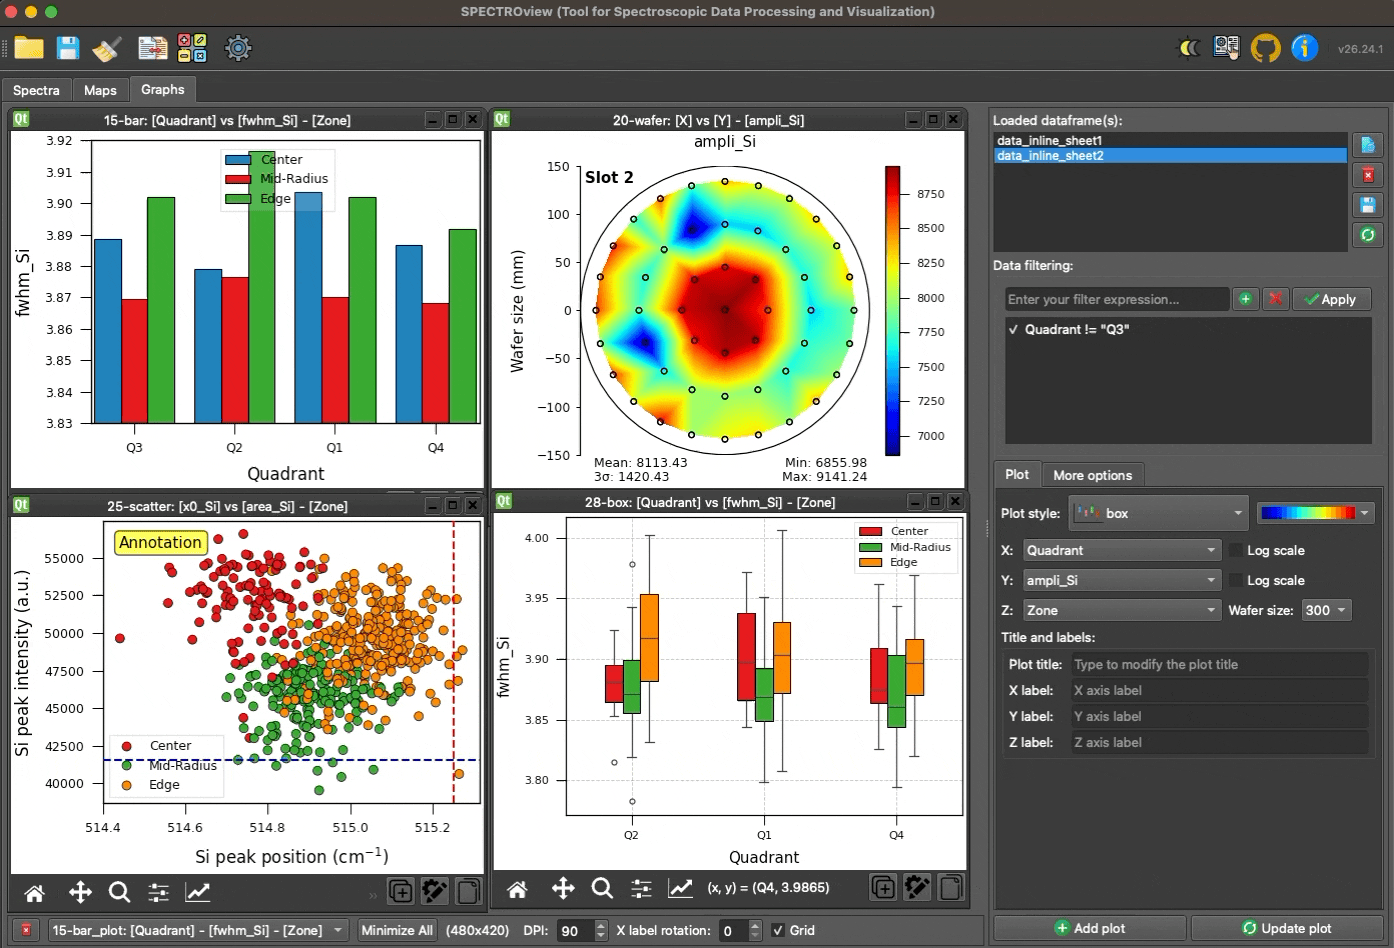1394x948 pixels.
Task: Open the file conversion tool icon
Action: [x=153, y=47]
